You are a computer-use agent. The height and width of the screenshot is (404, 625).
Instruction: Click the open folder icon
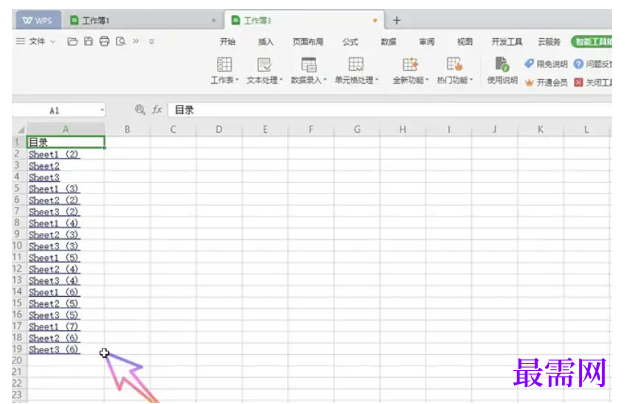[x=72, y=41]
